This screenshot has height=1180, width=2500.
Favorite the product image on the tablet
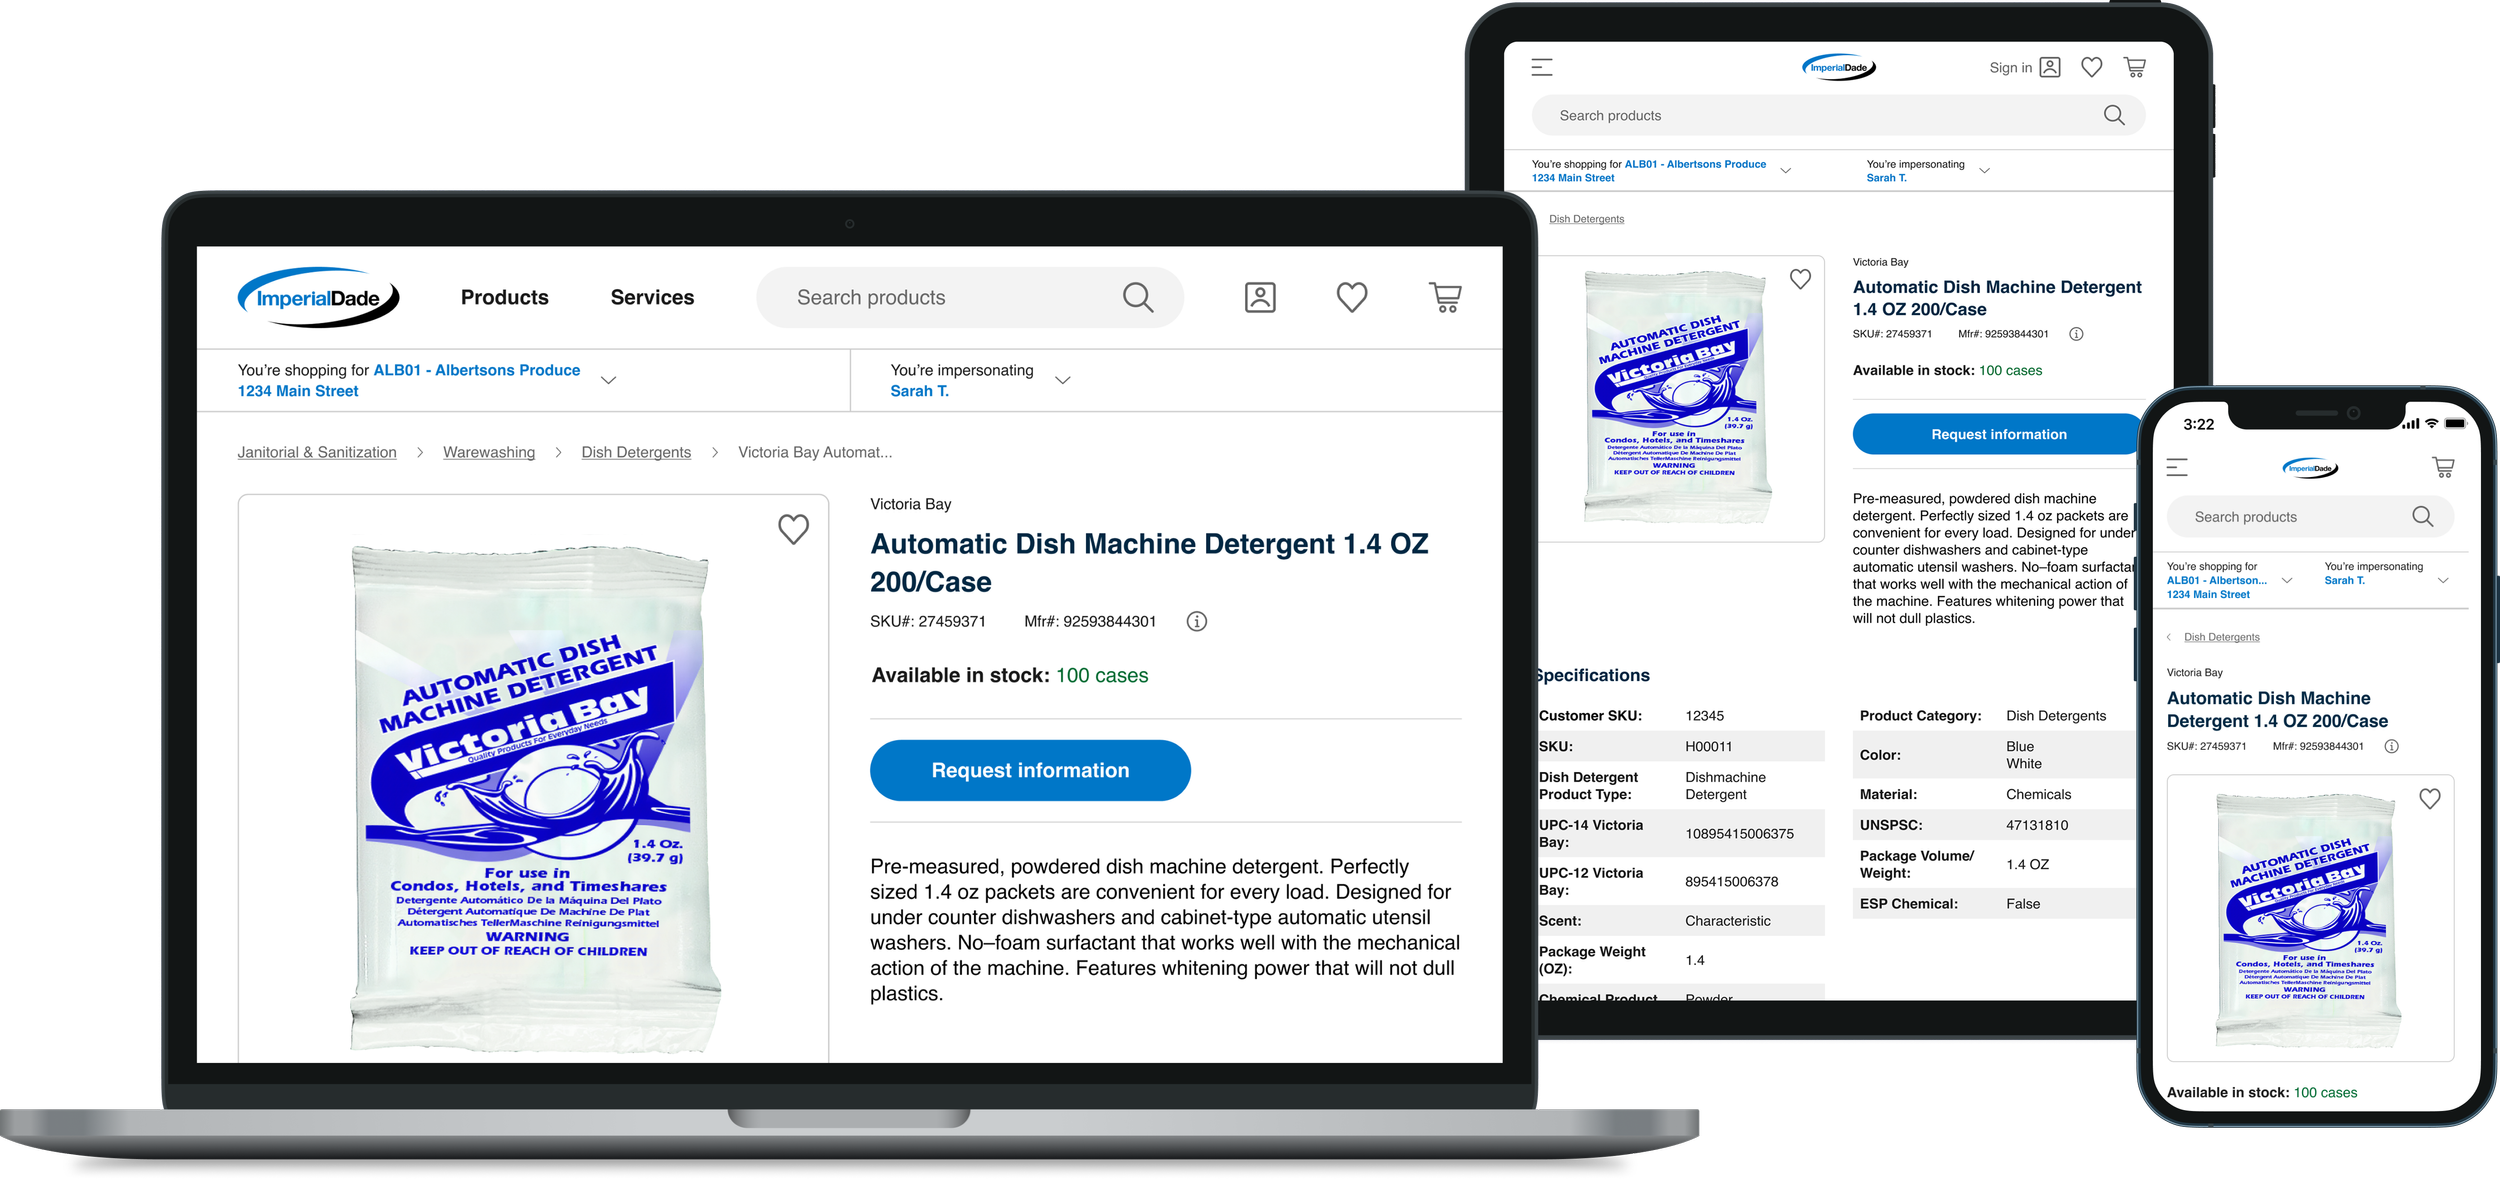pyautogui.click(x=1800, y=279)
